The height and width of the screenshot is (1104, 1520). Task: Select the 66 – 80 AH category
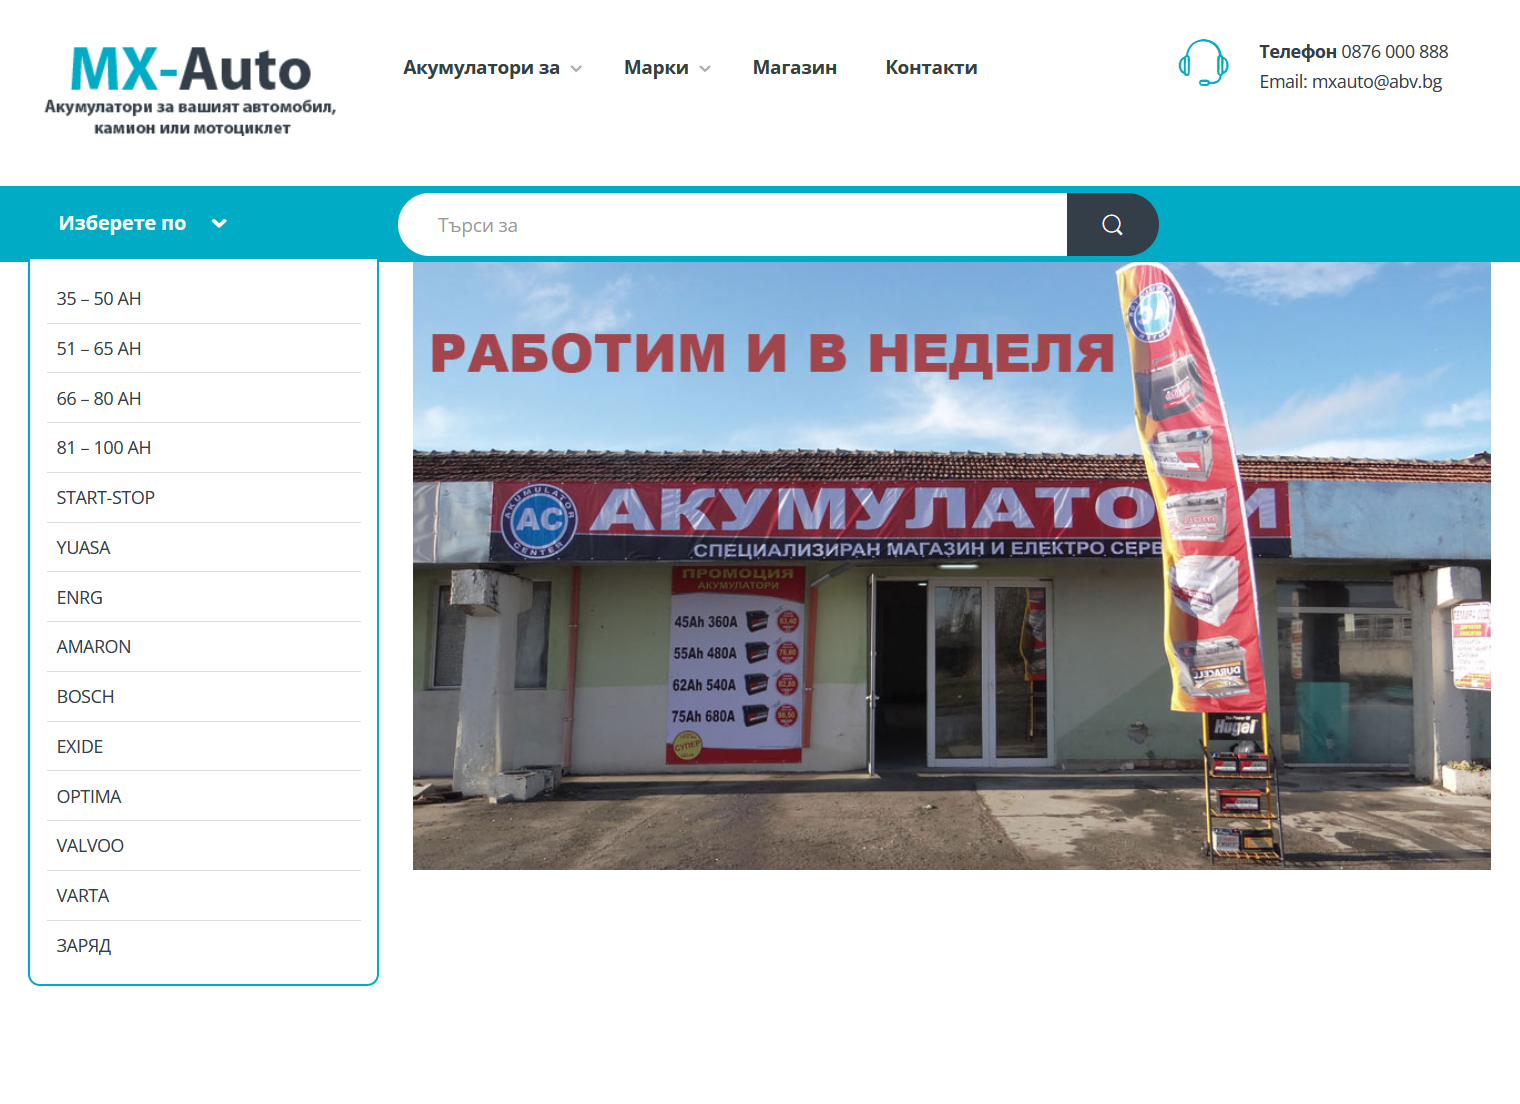pyautogui.click(x=204, y=399)
